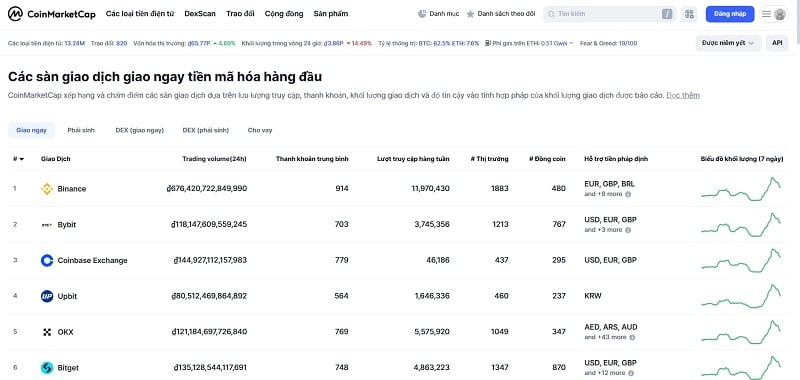Image resolution: width=800 pixels, height=380 pixels.
Task: Click the 820 exchanges count link
Action: (x=121, y=43)
